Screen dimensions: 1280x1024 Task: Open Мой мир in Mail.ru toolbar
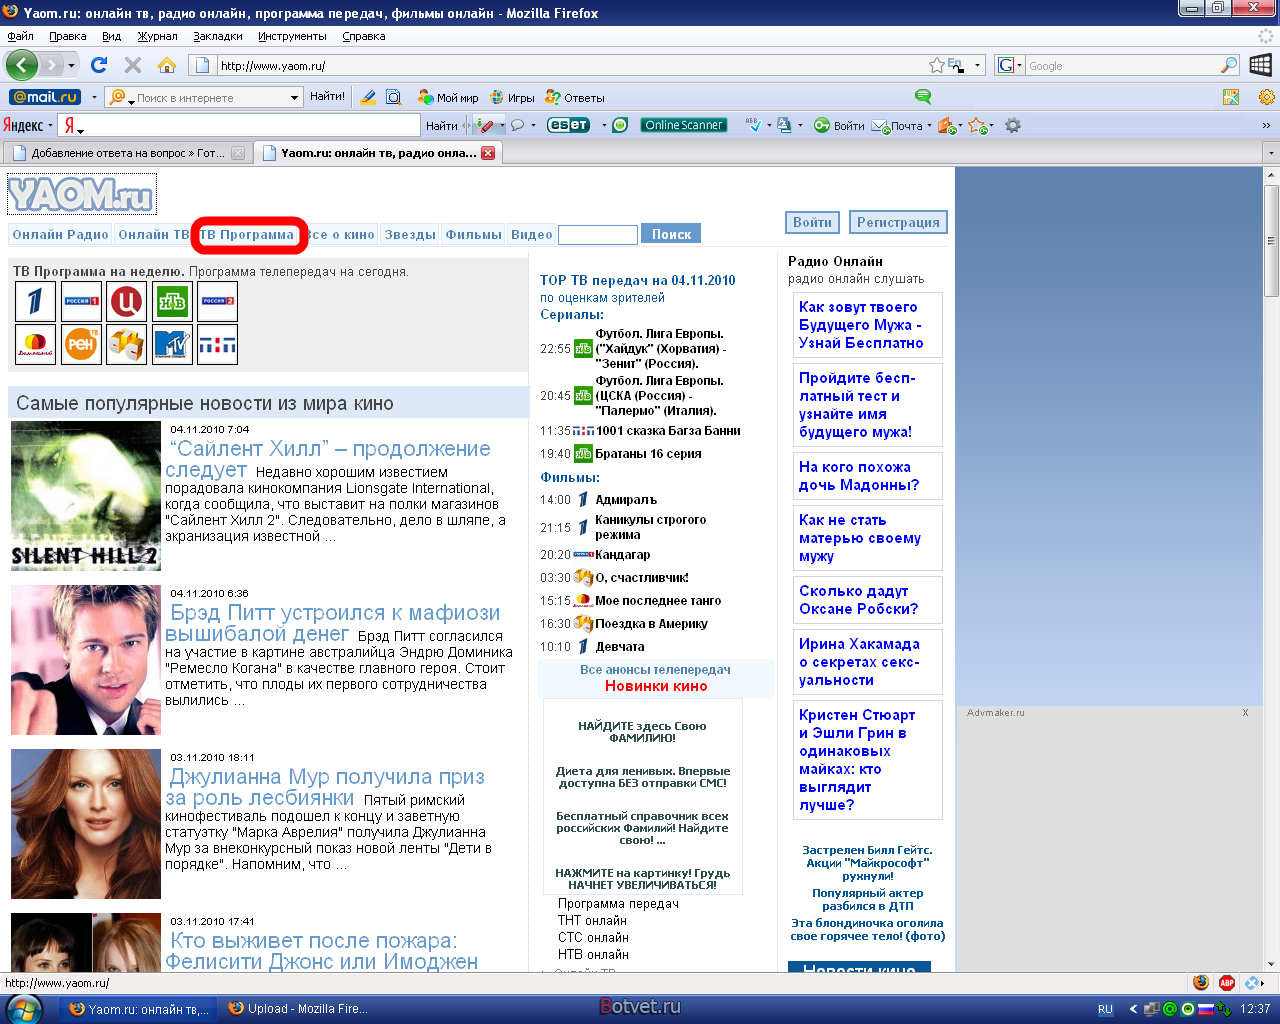(x=448, y=97)
